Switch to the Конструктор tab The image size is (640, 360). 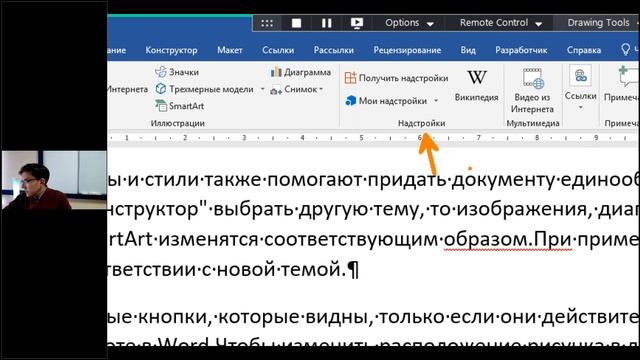pos(171,50)
